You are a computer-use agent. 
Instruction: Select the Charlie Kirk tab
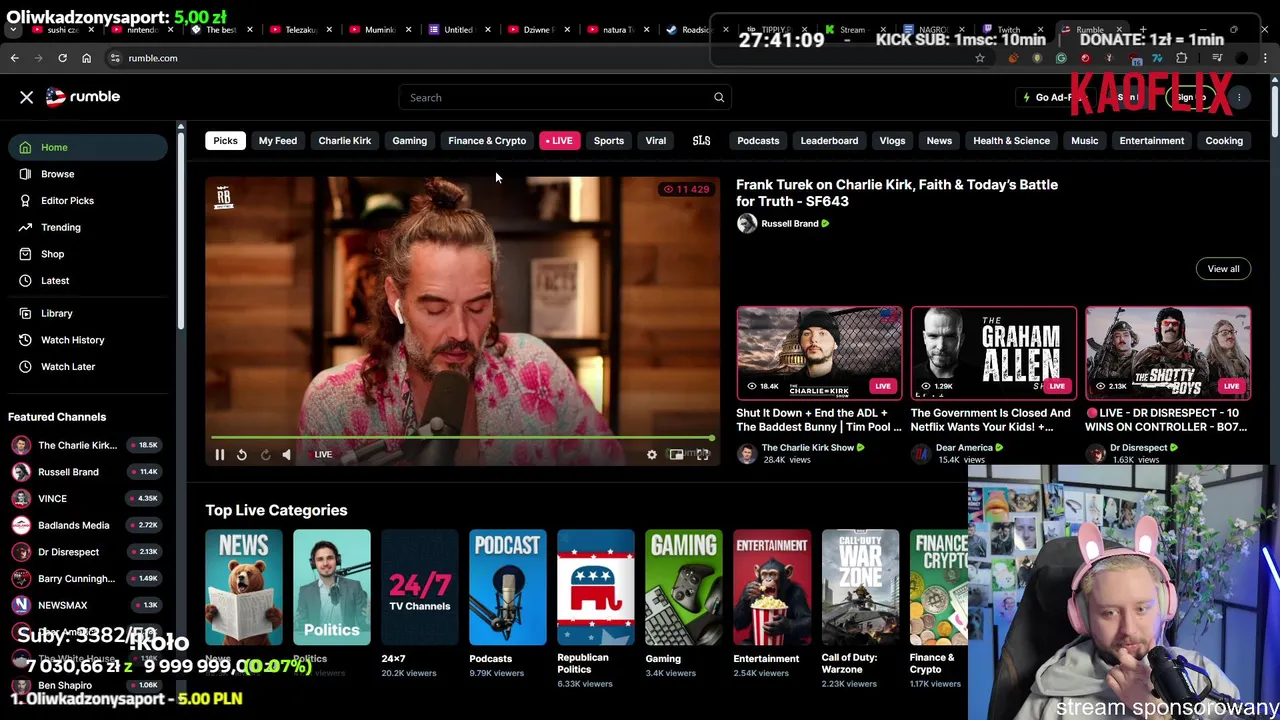pyautogui.click(x=344, y=140)
